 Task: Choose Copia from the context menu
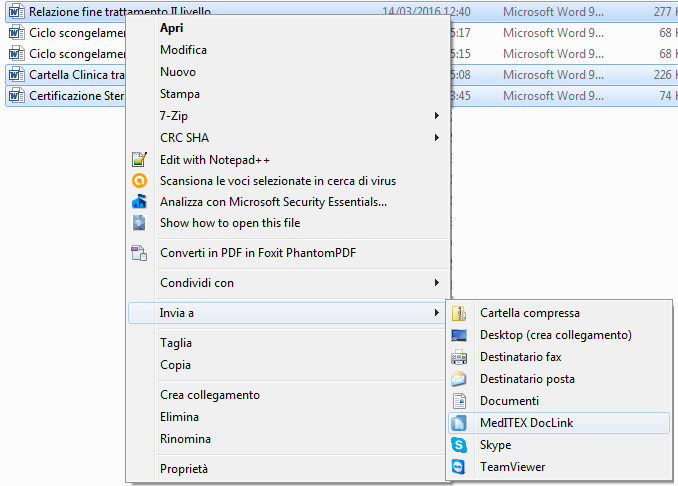pos(175,365)
